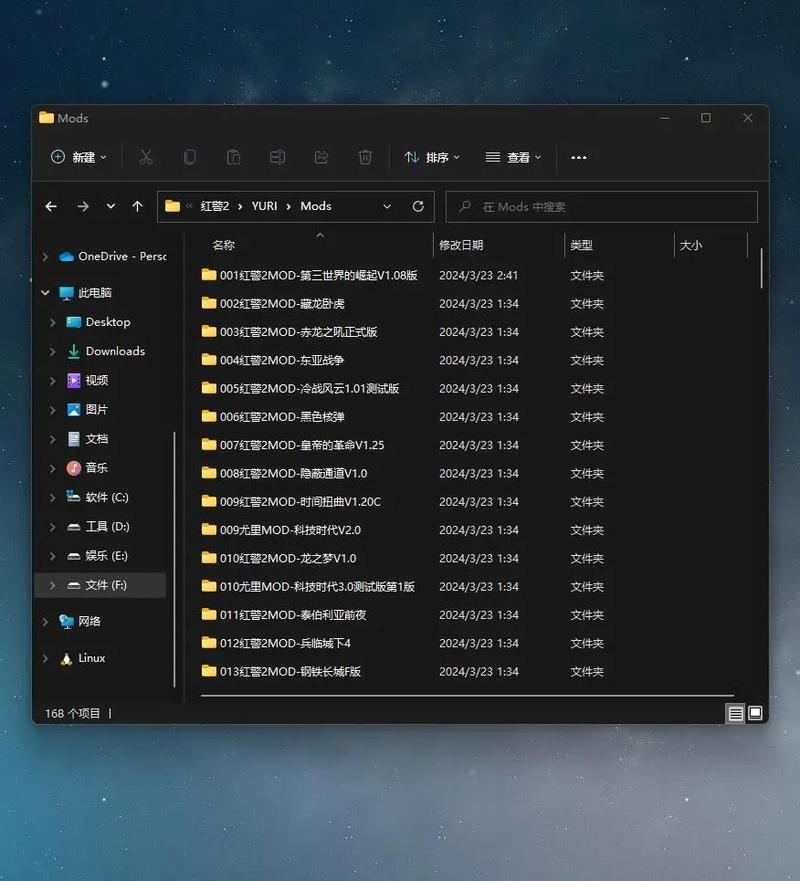Open the 查看 view menu
800x881 pixels.
[513, 157]
